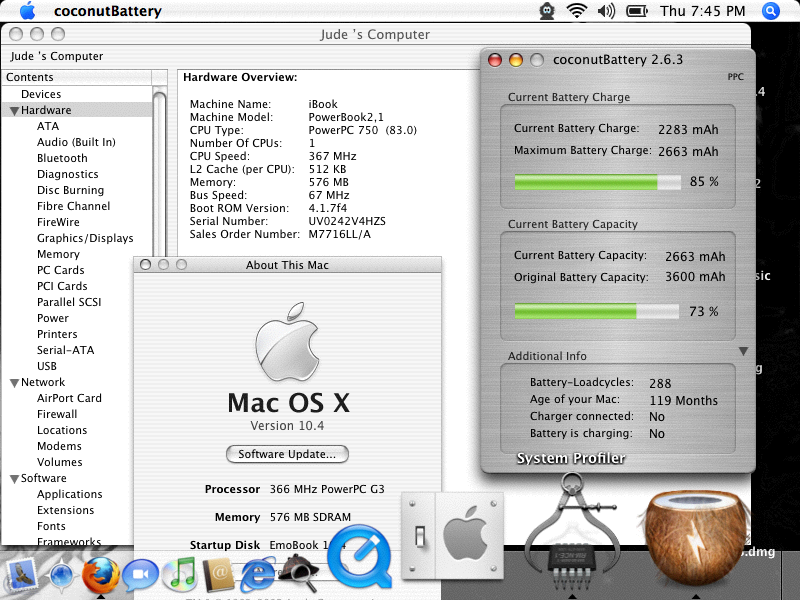Viewport: 800px width, 600px height.
Task: Select PC Cards item
Action: click(x=61, y=270)
